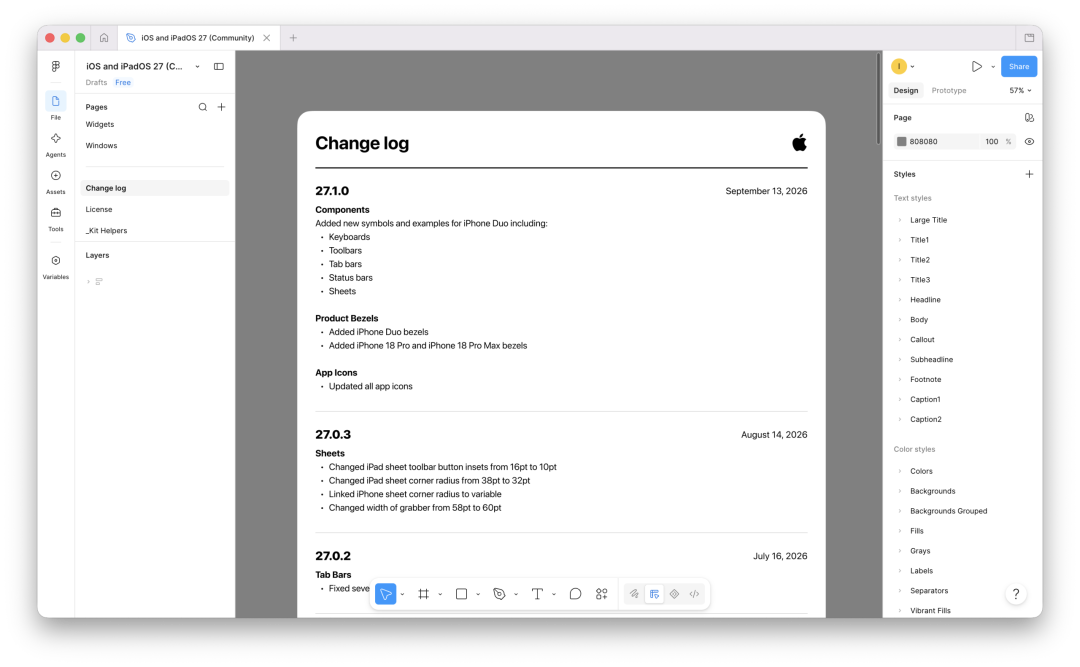Open file name dropdown chevron
Screen dimensions: 1080x667
(198, 67)
